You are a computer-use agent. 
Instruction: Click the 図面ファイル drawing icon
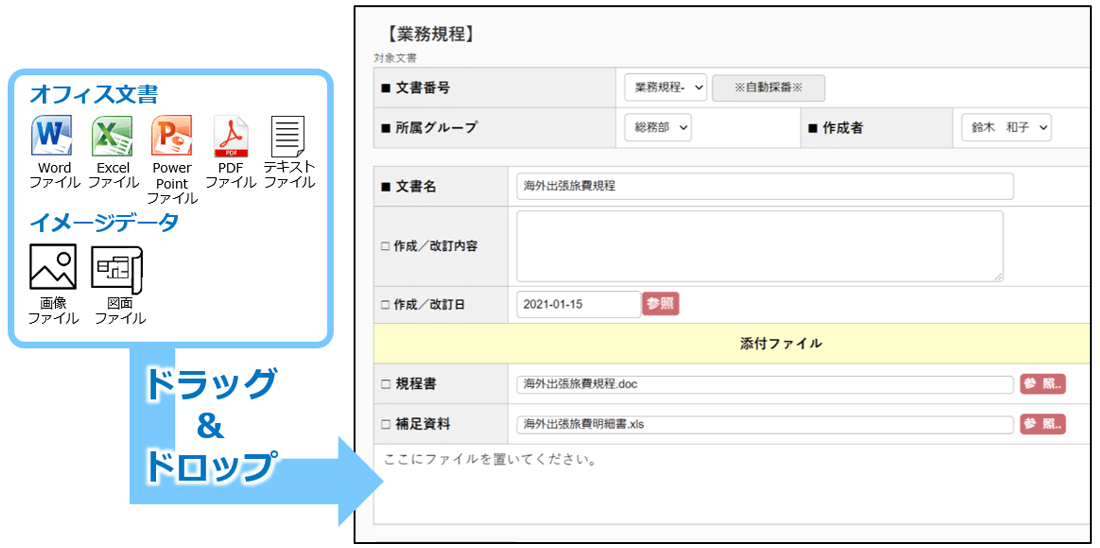(x=118, y=269)
